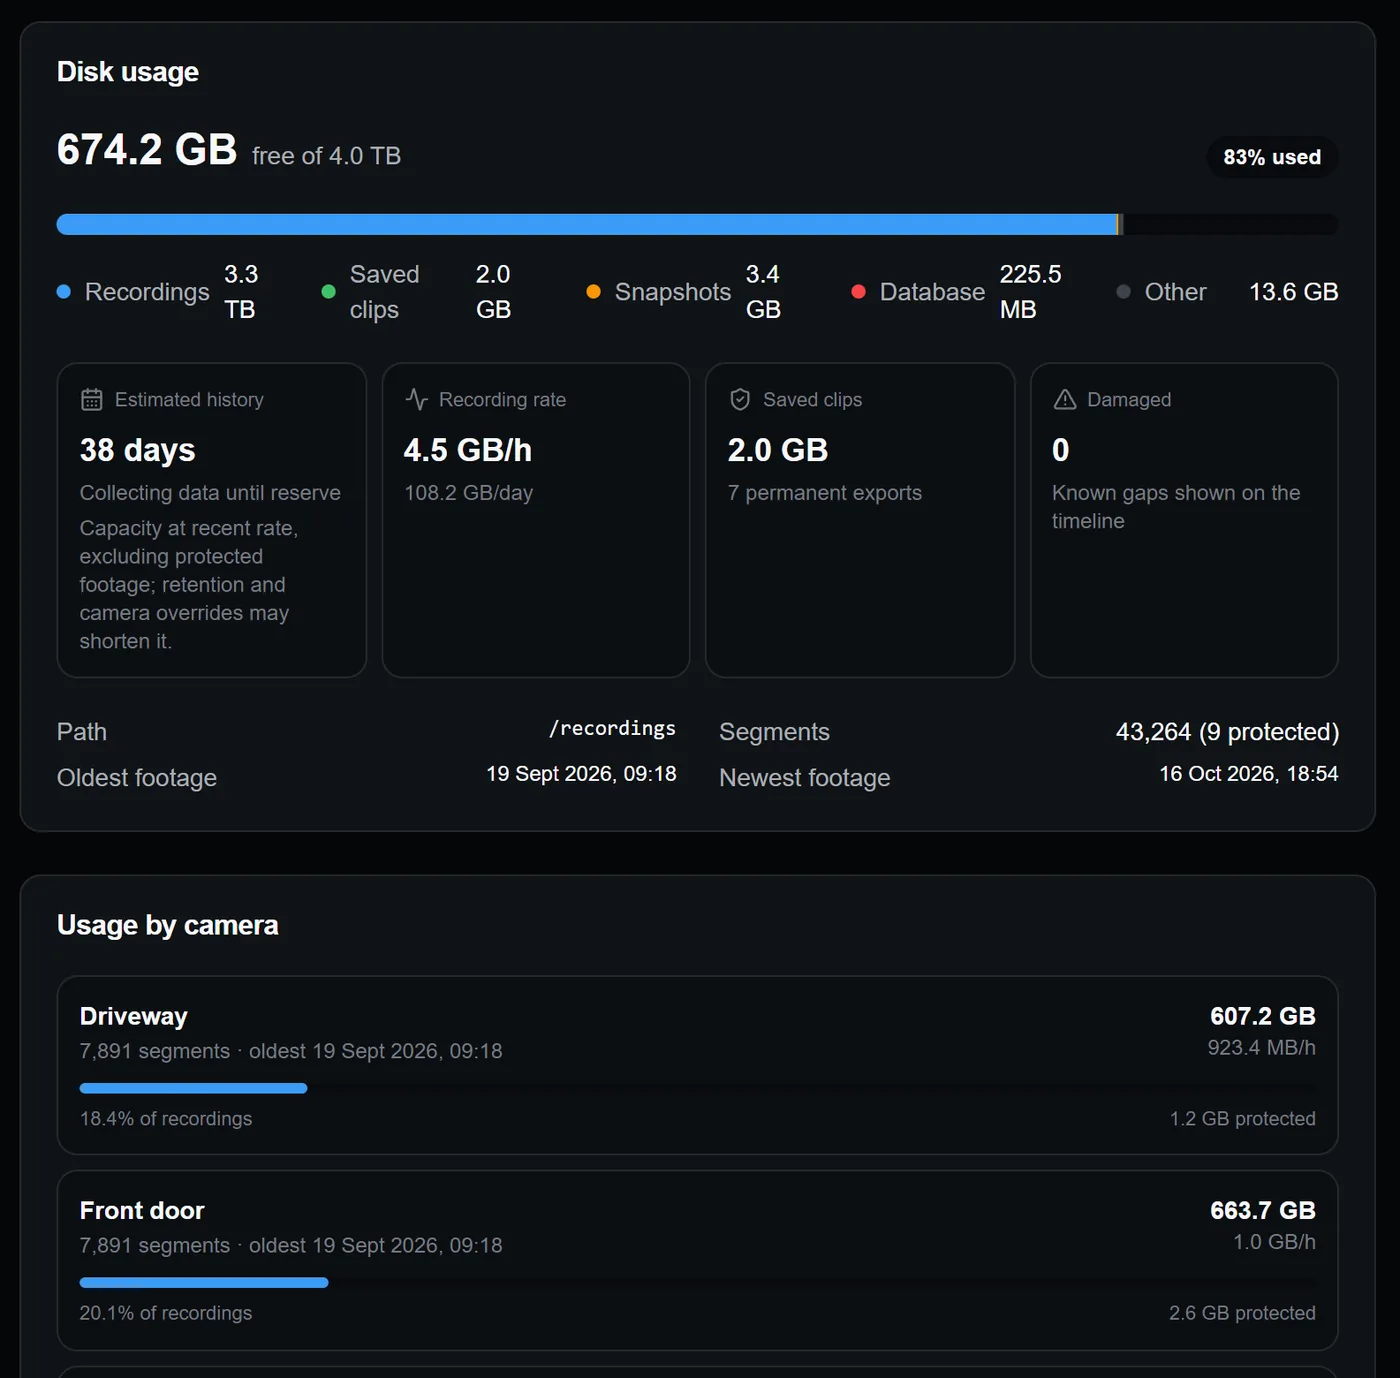Click the orange Snapshots legend dot
This screenshot has height=1378, width=1400.
point(593,292)
